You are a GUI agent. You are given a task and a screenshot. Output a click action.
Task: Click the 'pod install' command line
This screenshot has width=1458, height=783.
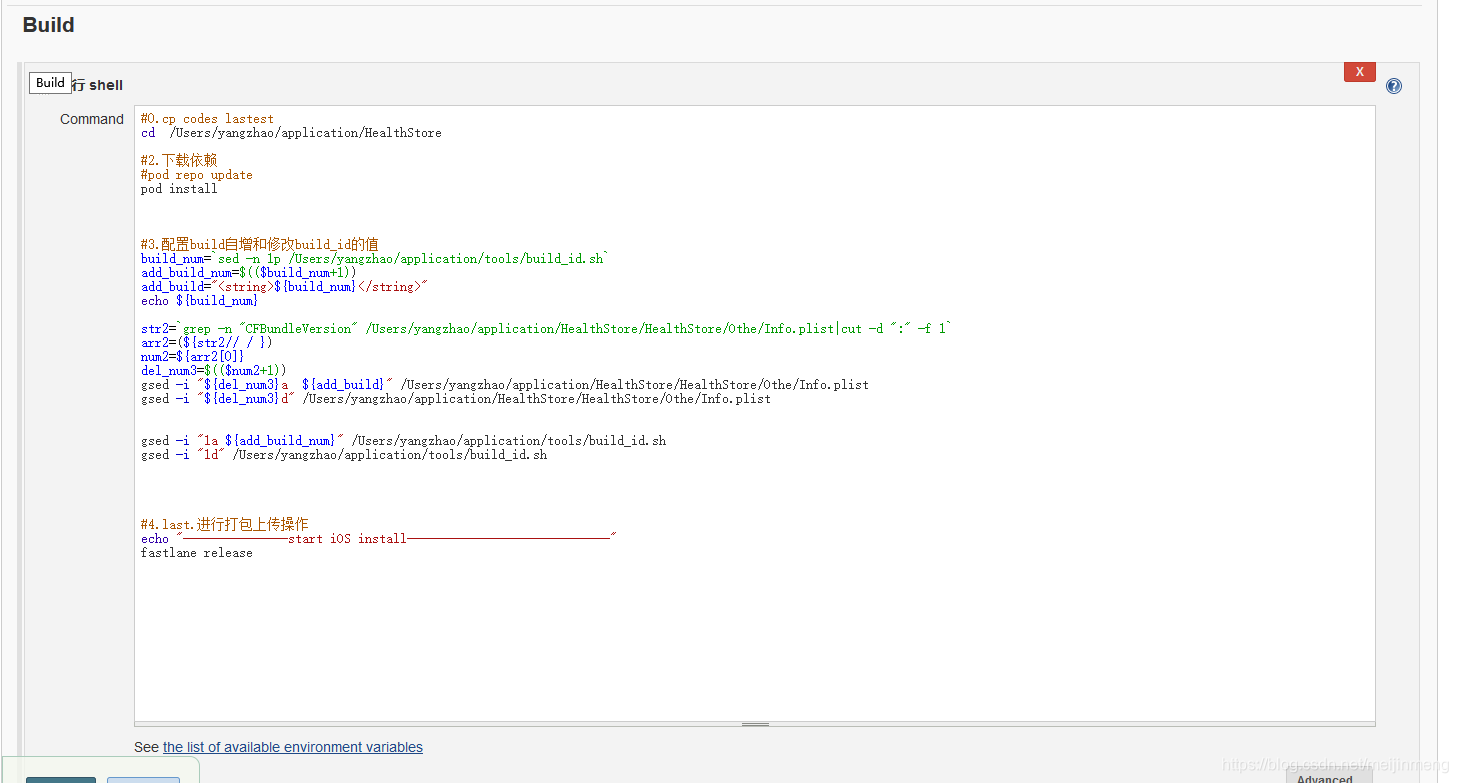[179, 189]
